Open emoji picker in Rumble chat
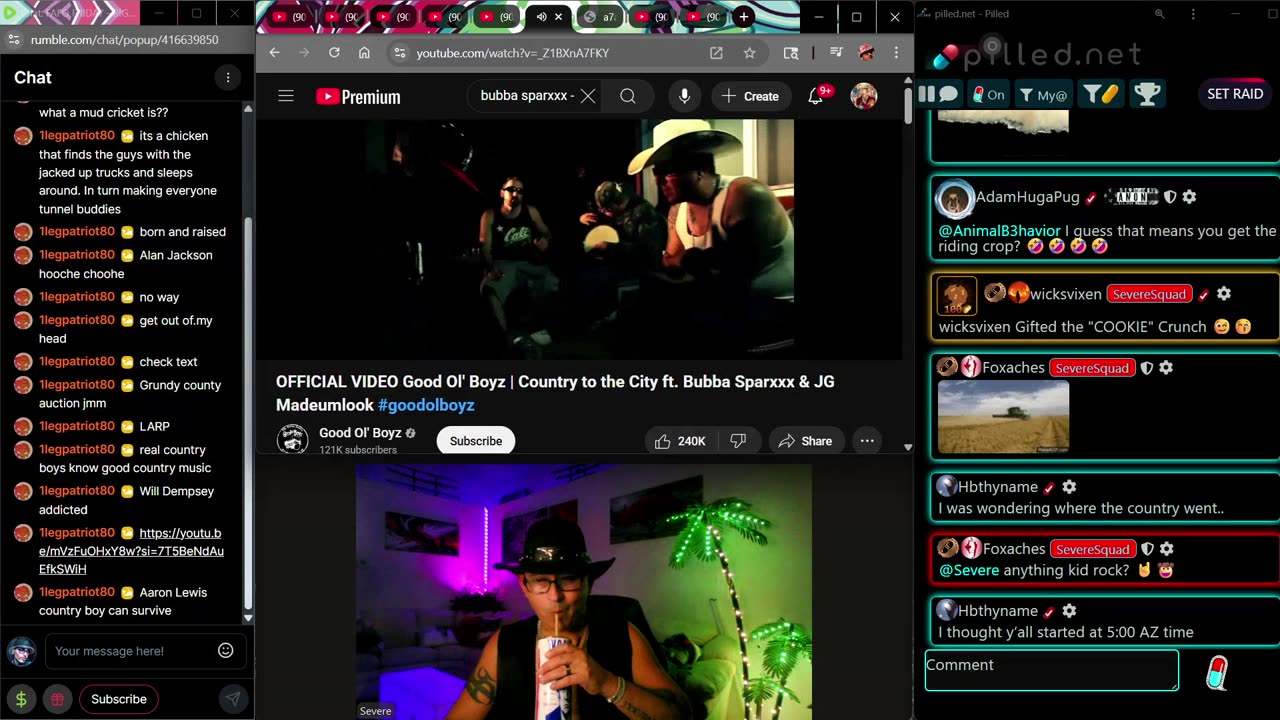Image resolution: width=1280 pixels, height=720 pixels. 226,651
